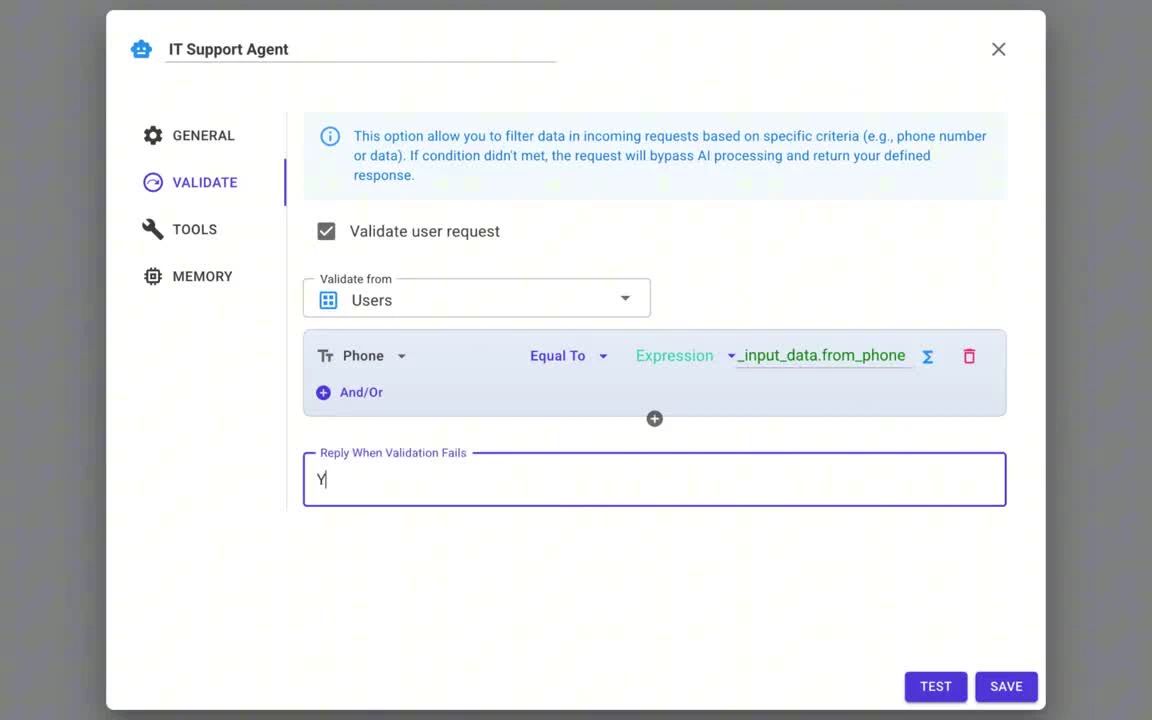The height and width of the screenshot is (720, 1152).
Task: Focus the Reply When Validation Fails field
Action: pyautogui.click(x=655, y=480)
